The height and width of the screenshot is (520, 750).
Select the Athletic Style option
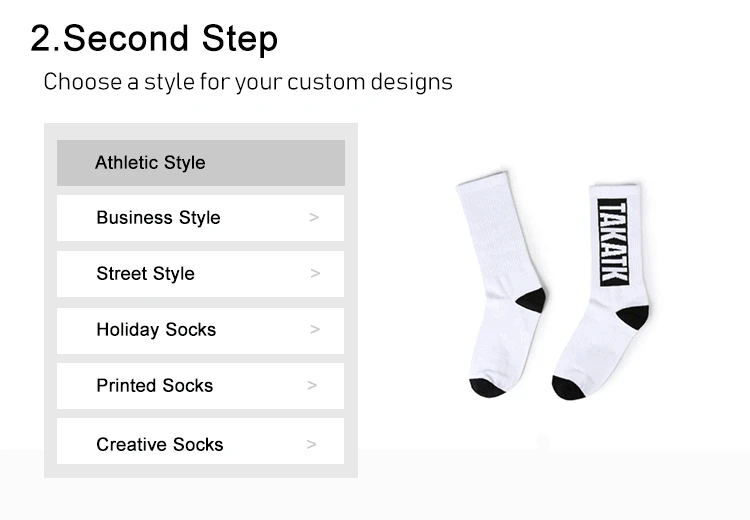coord(201,163)
